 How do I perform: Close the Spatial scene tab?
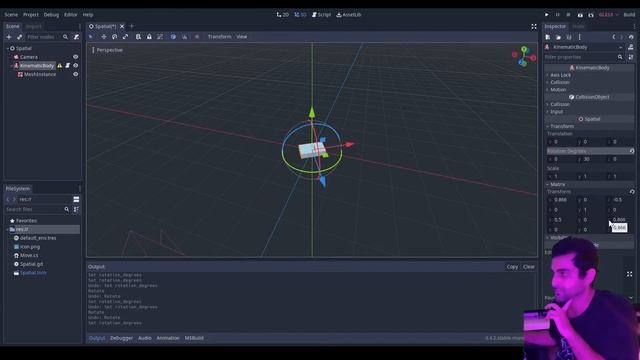122,26
